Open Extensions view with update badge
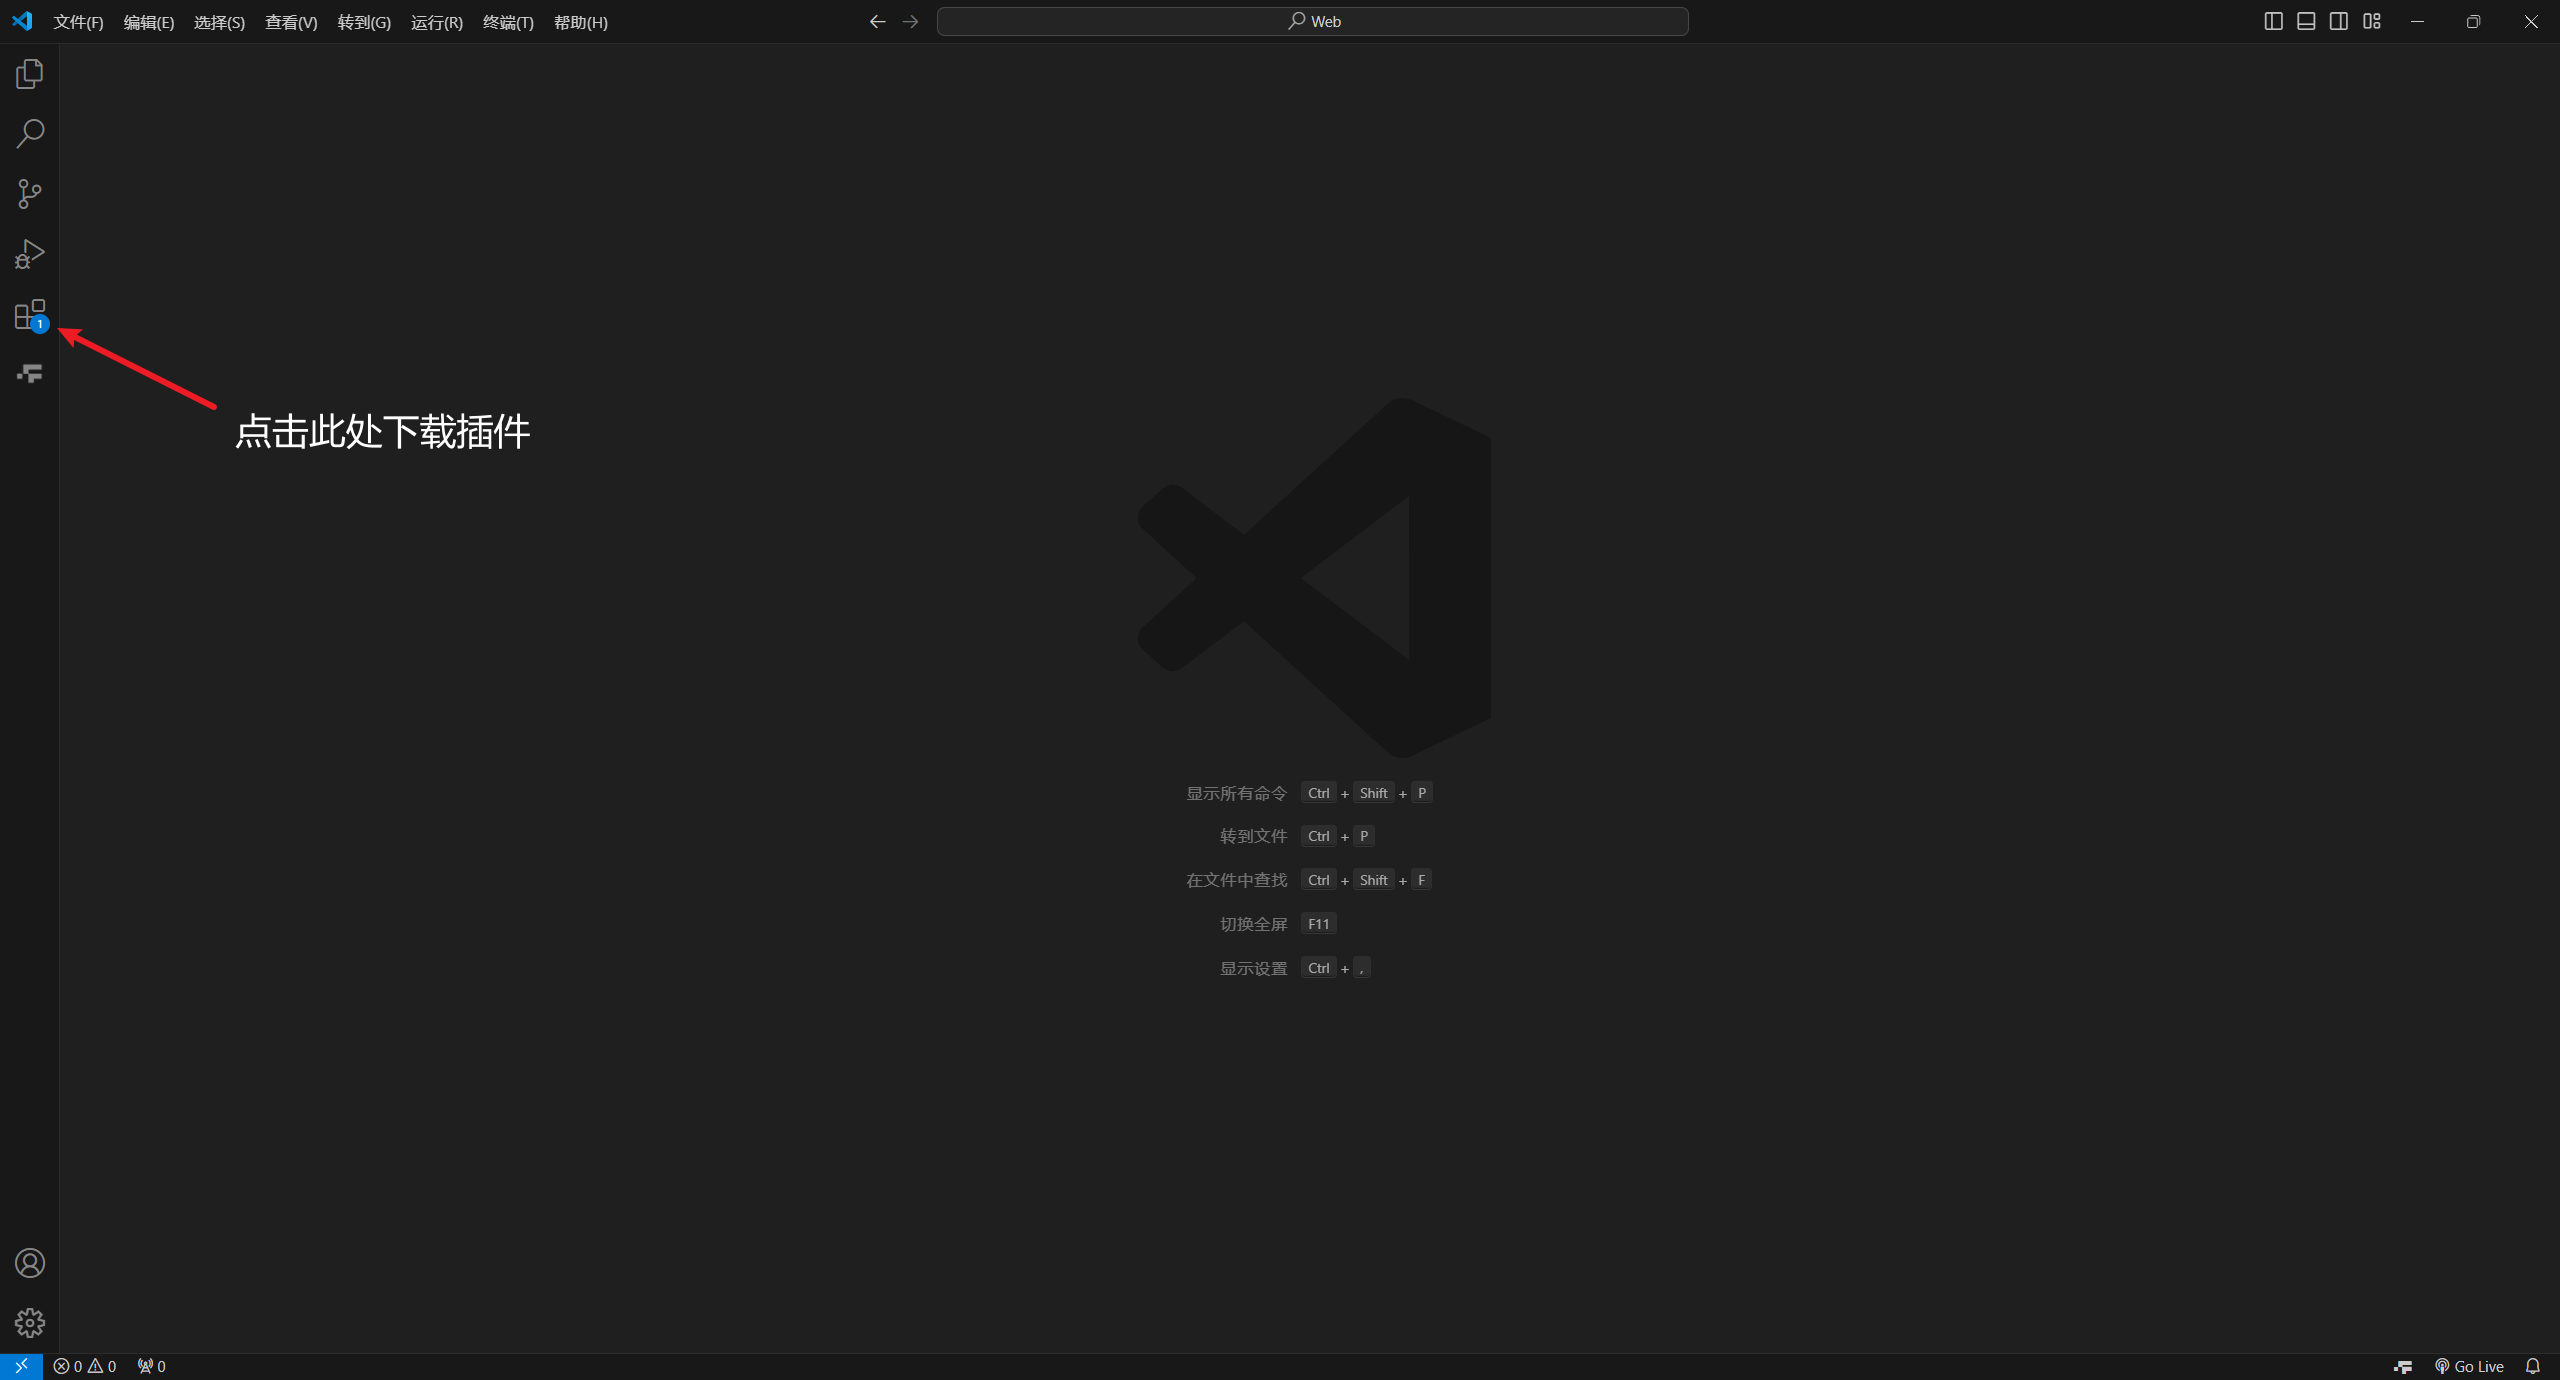 30,315
